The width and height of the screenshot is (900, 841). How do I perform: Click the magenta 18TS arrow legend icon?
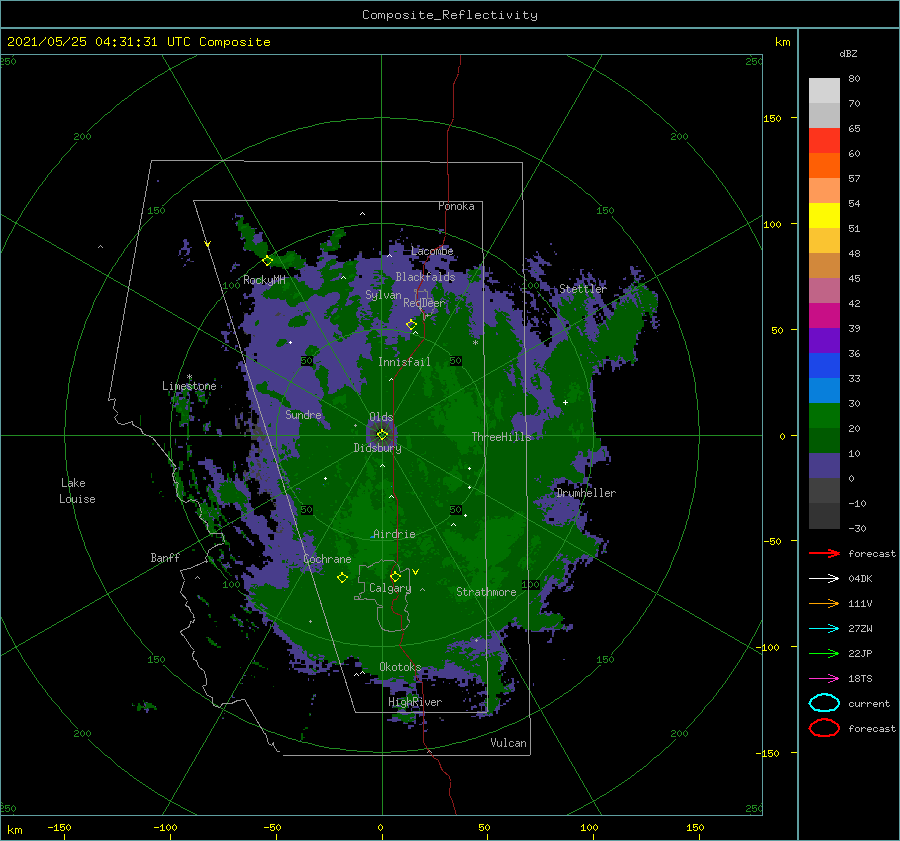[824, 678]
